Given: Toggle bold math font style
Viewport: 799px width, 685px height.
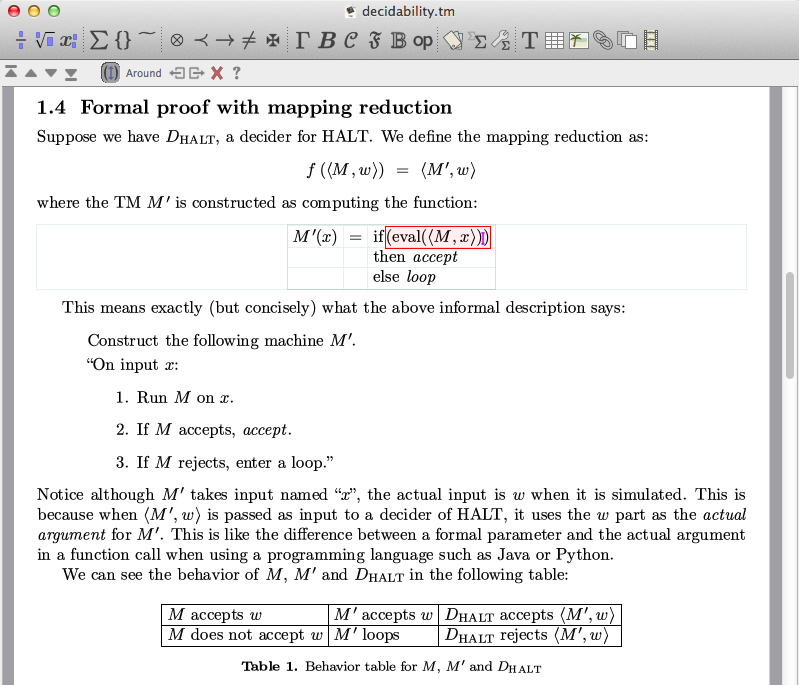Looking at the screenshot, I should tap(327, 41).
